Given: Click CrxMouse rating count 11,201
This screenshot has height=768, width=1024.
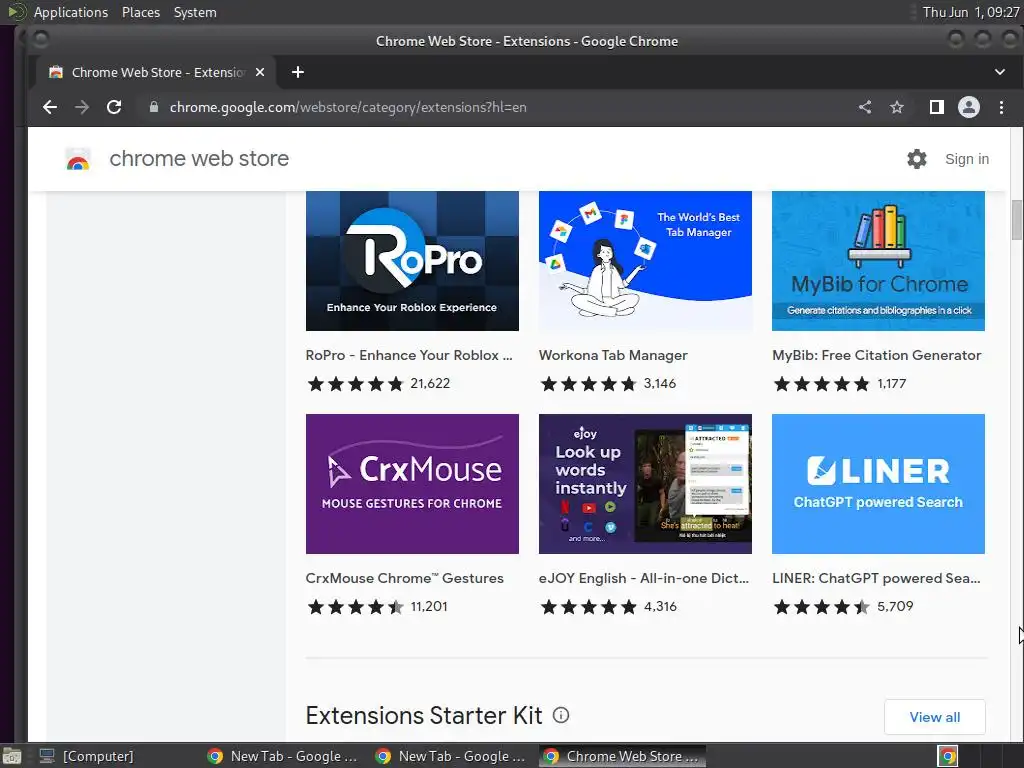Looking at the screenshot, I should pyautogui.click(x=428, y=606).
